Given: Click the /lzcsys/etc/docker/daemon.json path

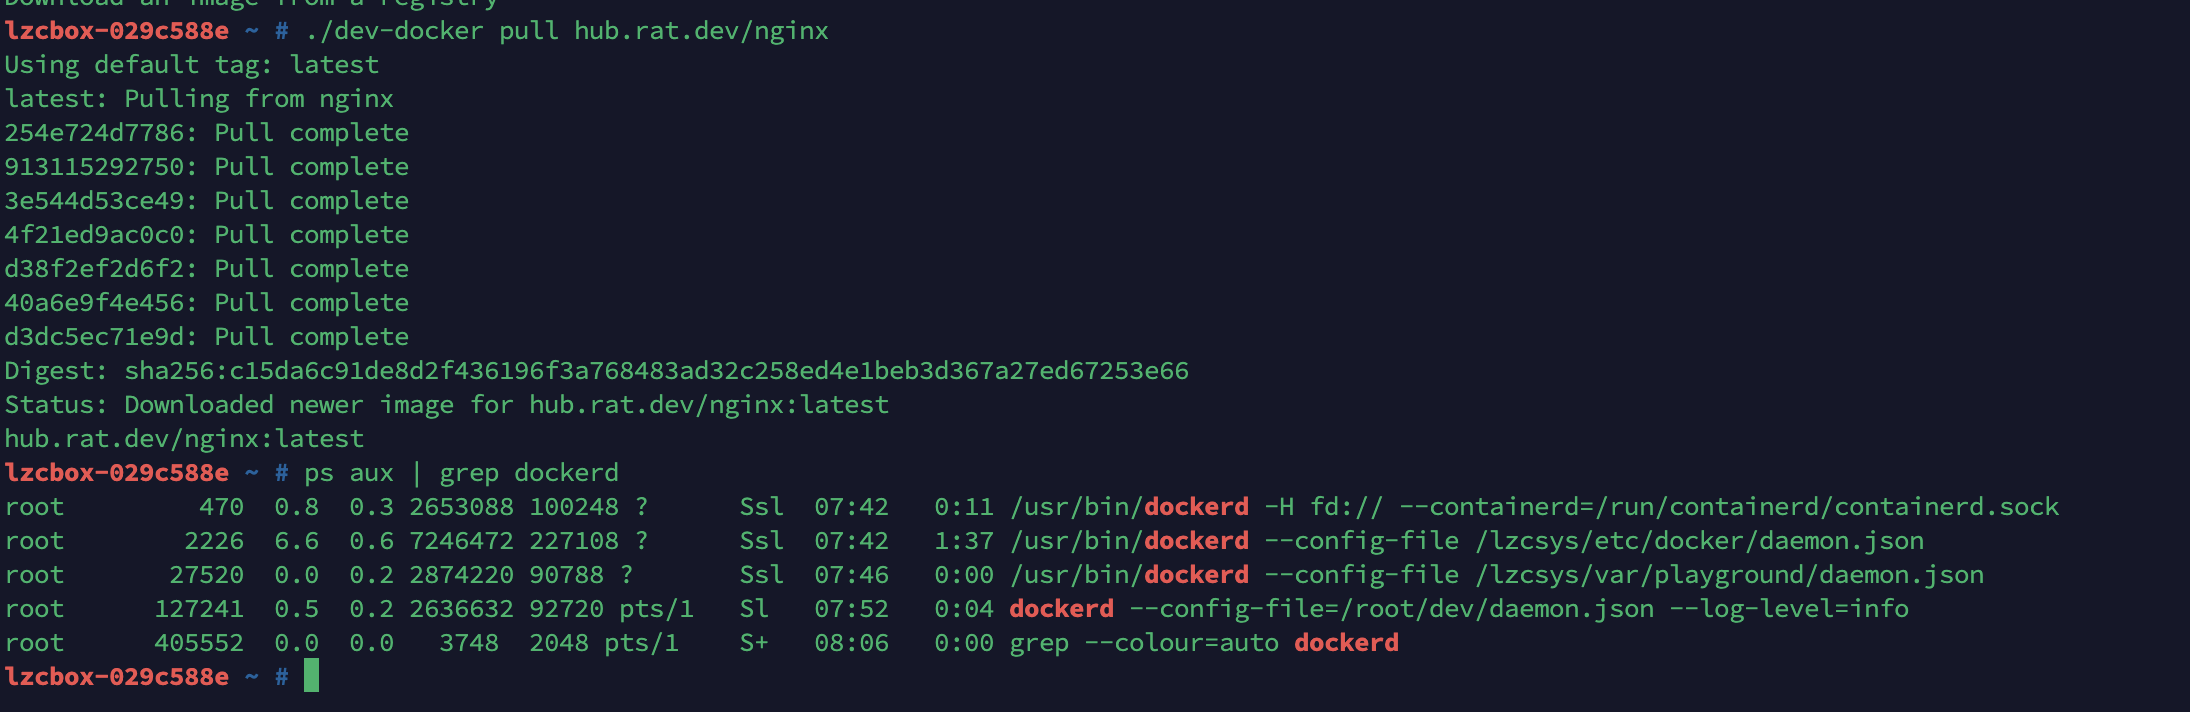Looking at the screenshot, I should tap(1699, 541).
